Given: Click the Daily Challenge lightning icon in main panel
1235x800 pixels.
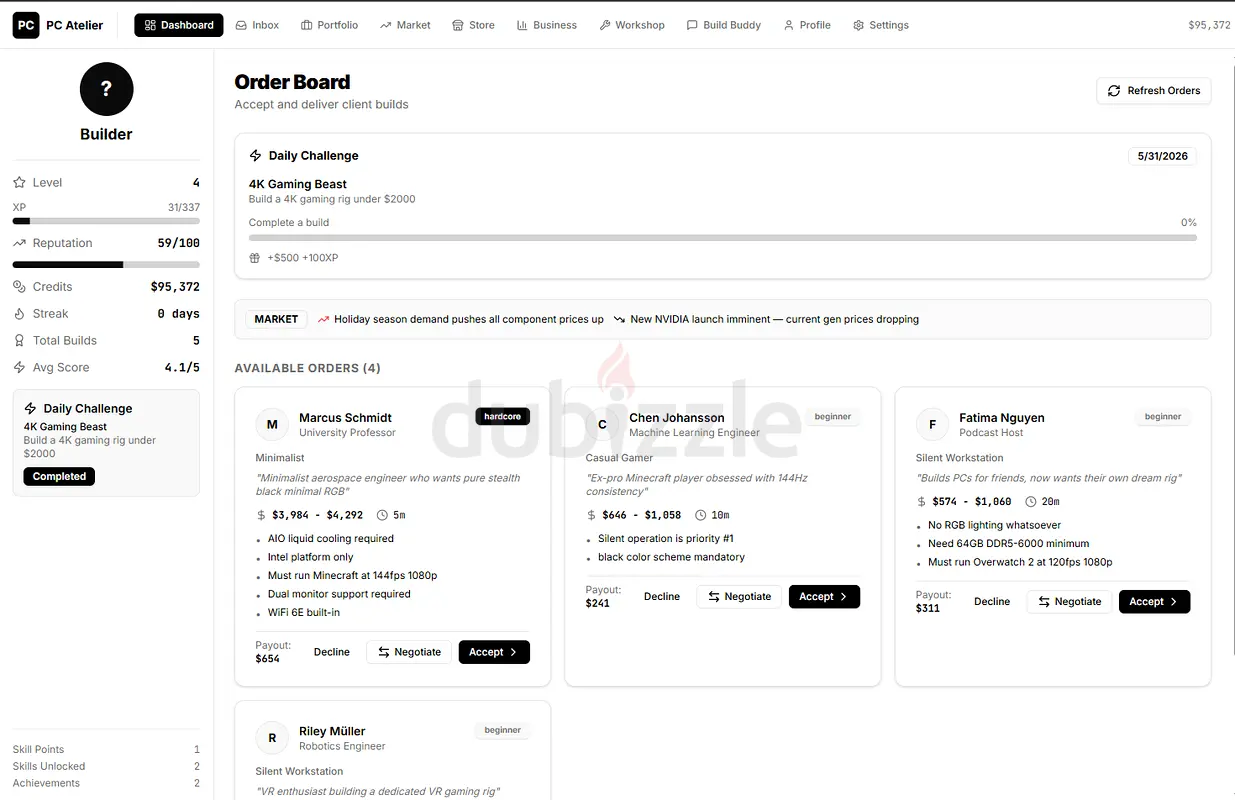Looking at the screenshot, I should point(255,156).
